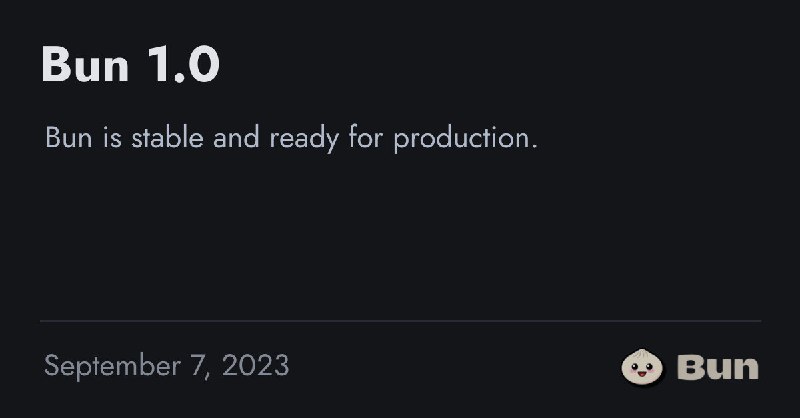This screenshot has width=800, height=418.
Task: Click the word "September" in the date
Action: (x=112, y=366)
